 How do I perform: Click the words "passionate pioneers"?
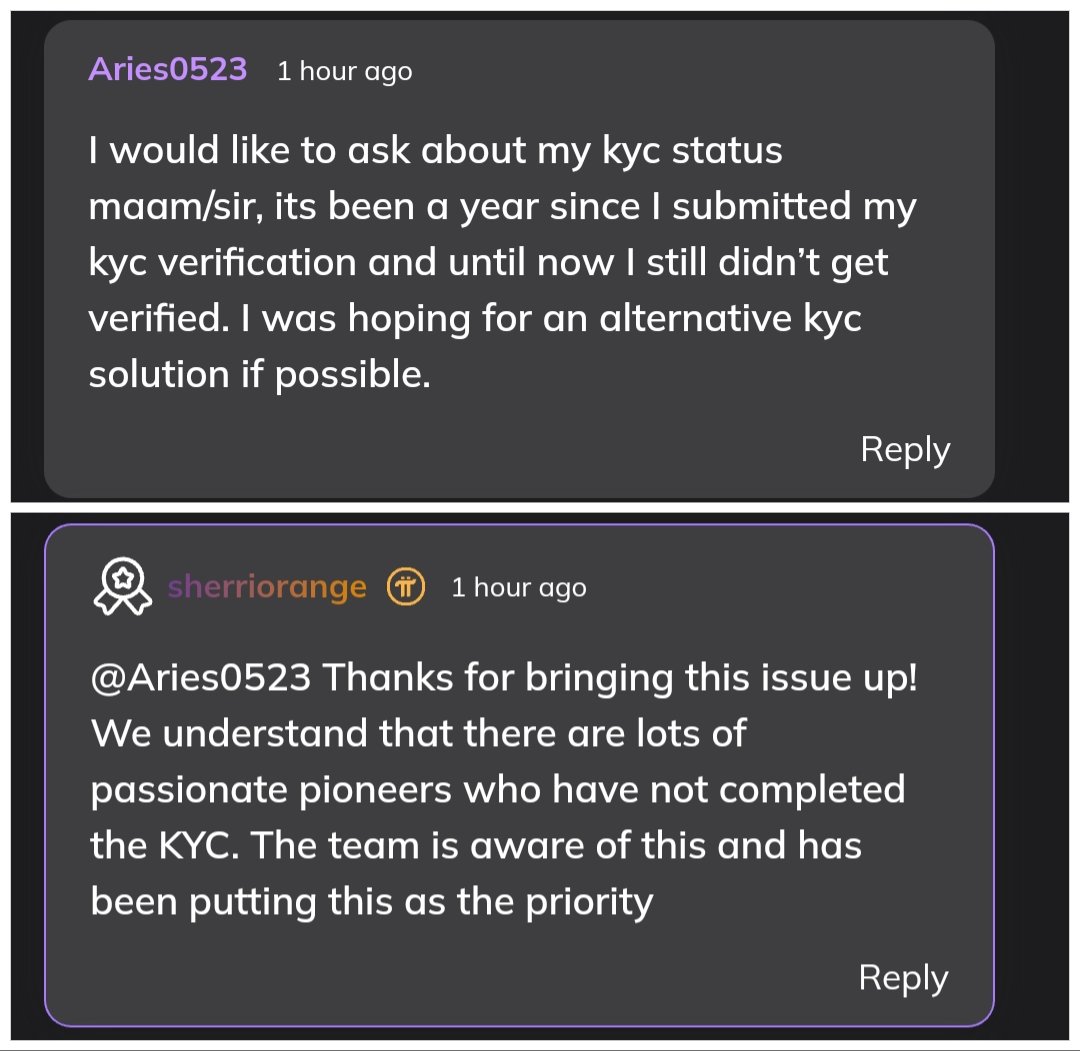[x=271, y=790]
